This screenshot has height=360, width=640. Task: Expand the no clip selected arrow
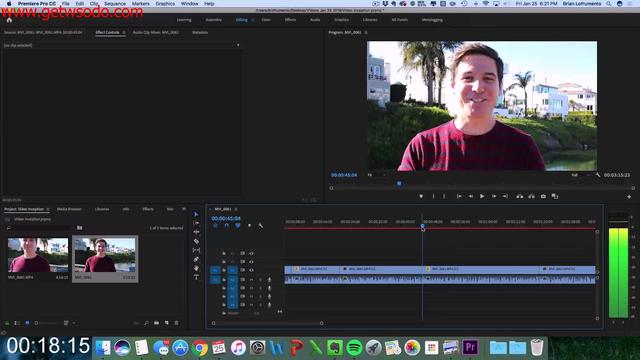(x=238, y=45)
